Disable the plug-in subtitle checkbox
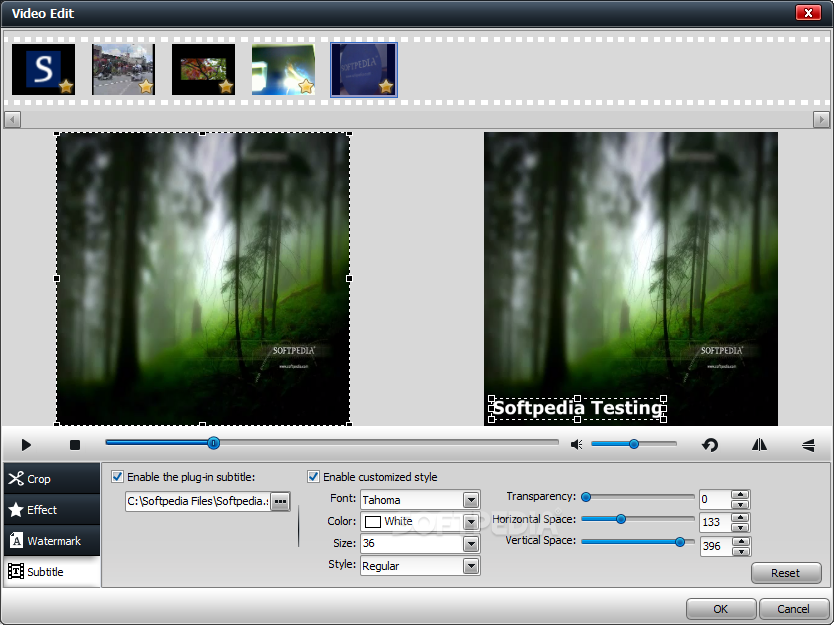 [x=118, y=477]
